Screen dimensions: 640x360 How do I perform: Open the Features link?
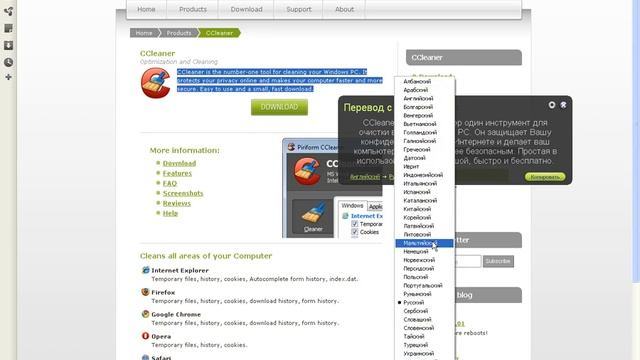(x=177, y=173)
